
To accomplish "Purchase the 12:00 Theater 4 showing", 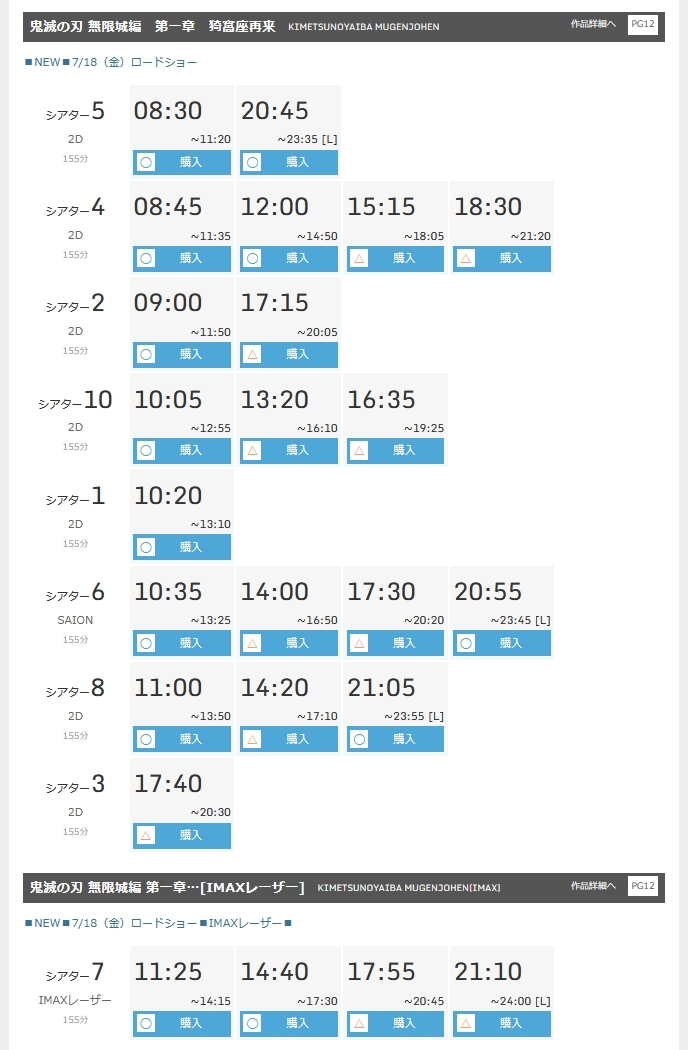I will (x=289, y=258).
